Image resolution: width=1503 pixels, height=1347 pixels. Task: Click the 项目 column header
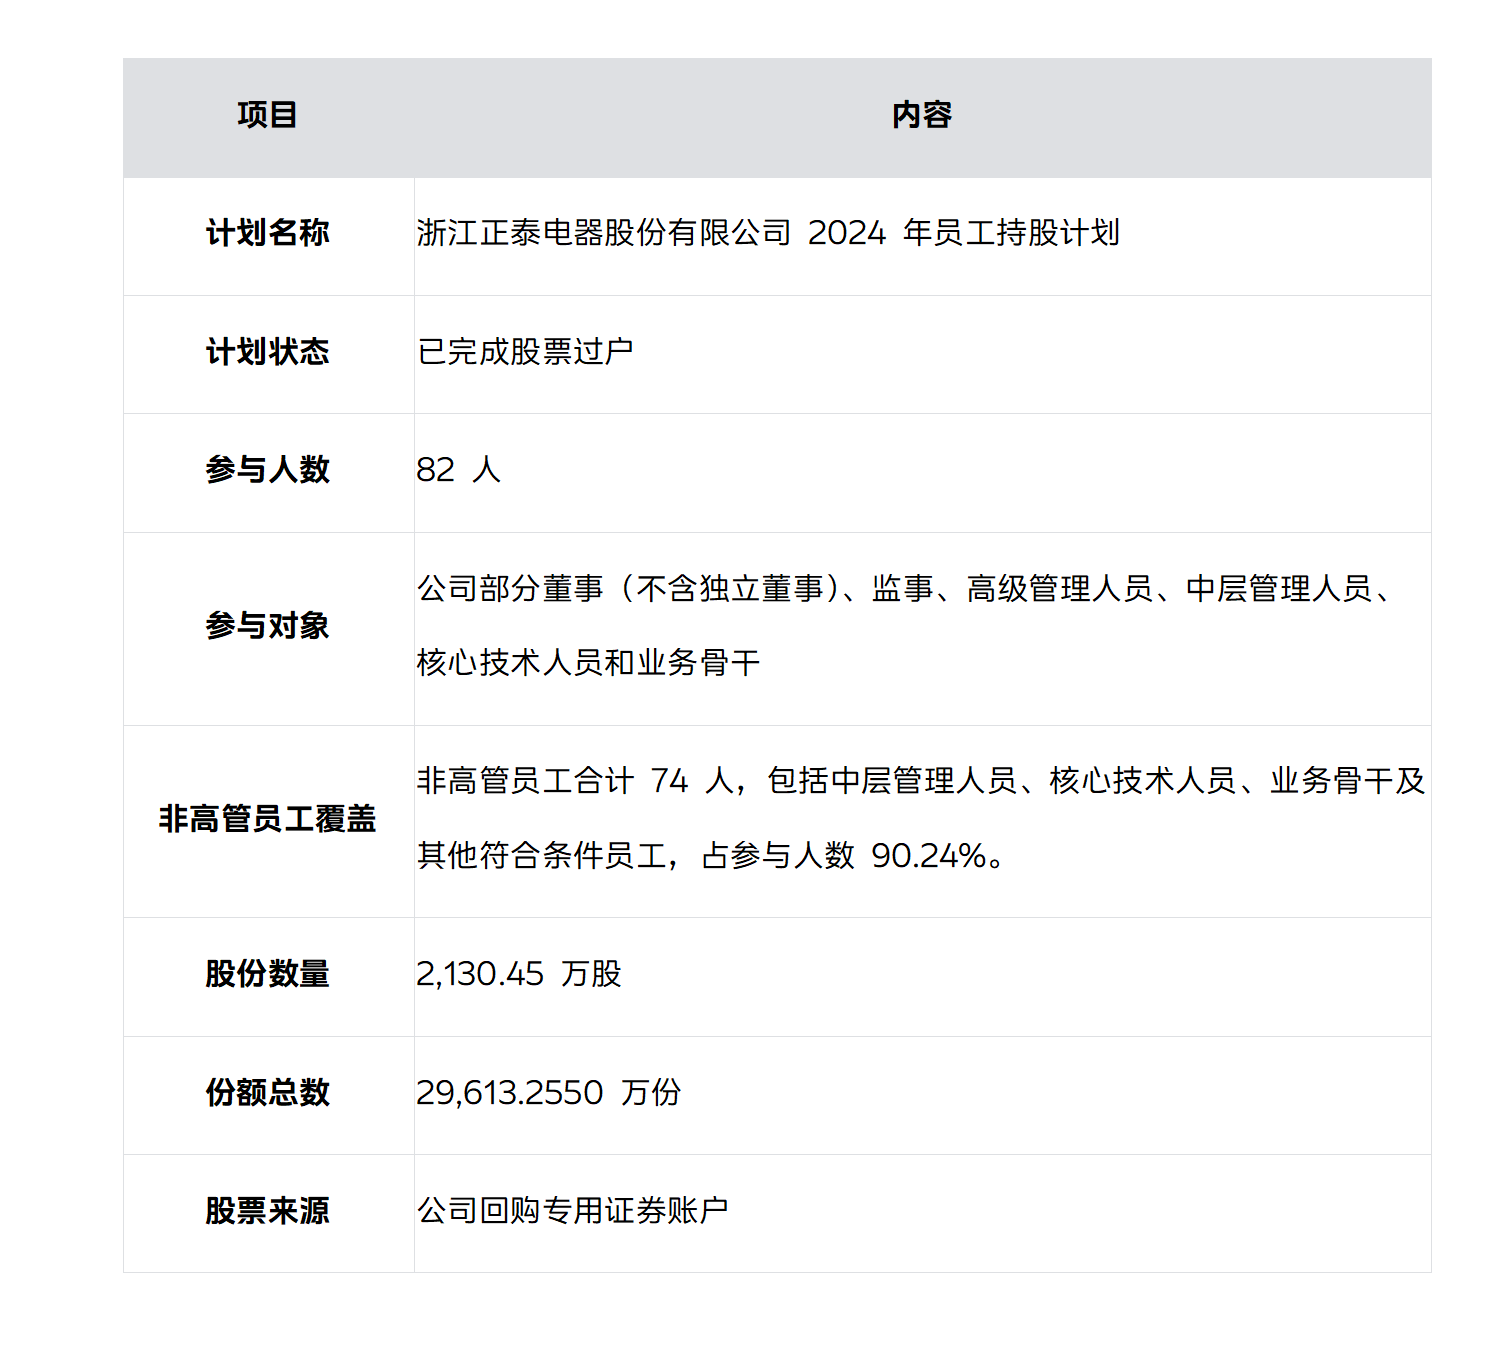[267, 115]
